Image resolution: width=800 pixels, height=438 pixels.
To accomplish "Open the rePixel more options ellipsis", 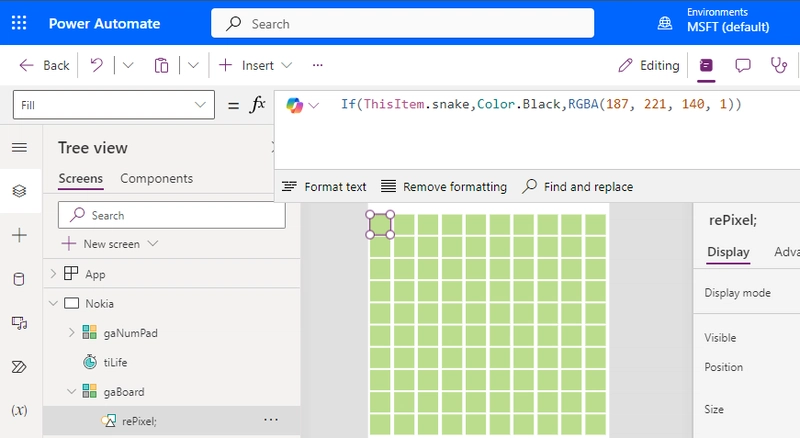I will 271,420.
